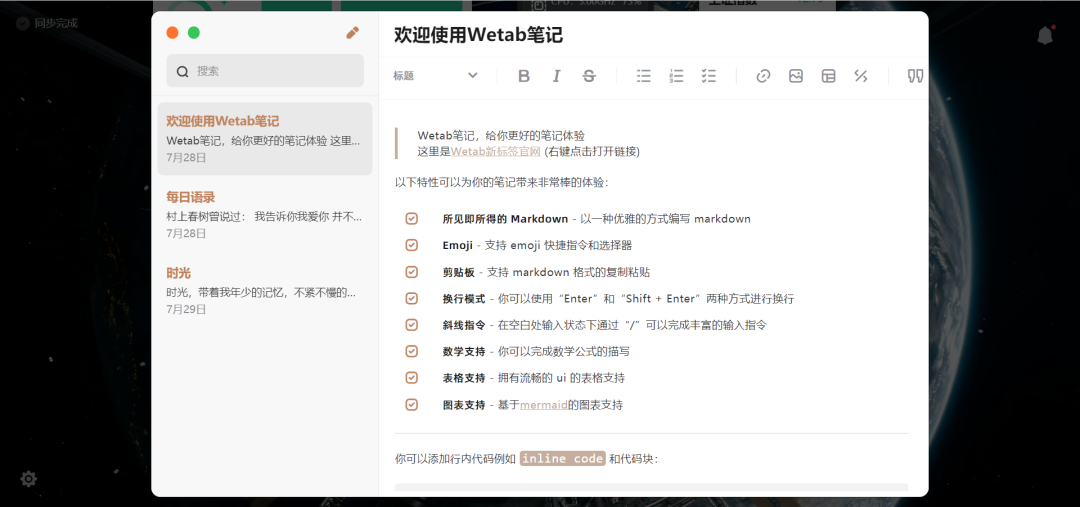Open the 欢迎使用Wetab笔记 note in sidebar
This screenshot has width=1080, height=507.
pyautogui.click(x=264, y=138)
